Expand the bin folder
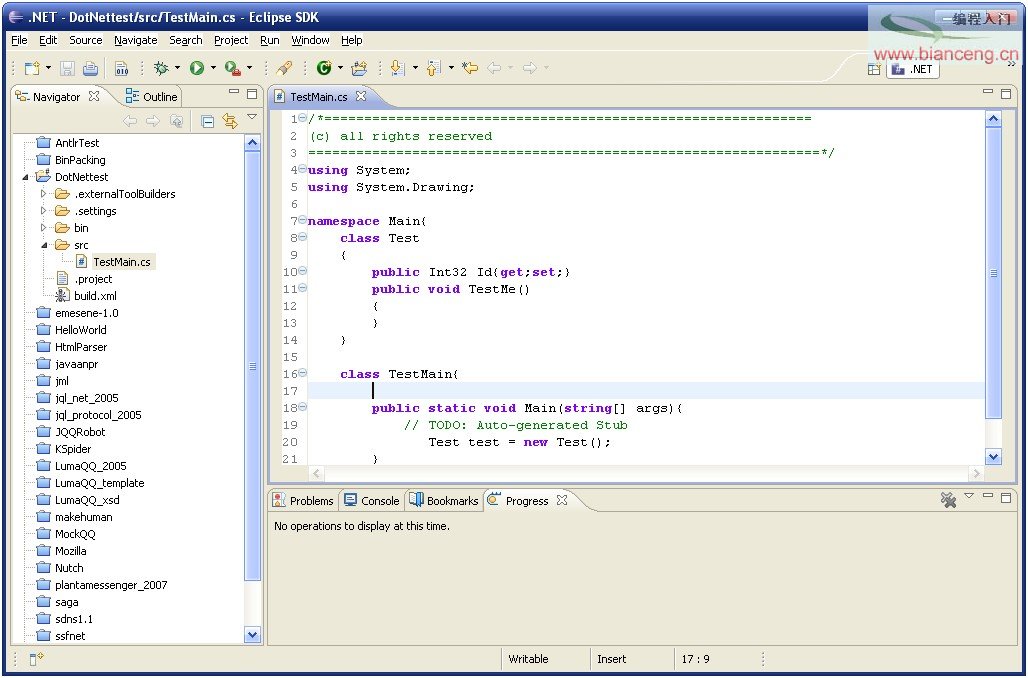The width and height of the screenshot is (1028, 678). click(43, 228)
